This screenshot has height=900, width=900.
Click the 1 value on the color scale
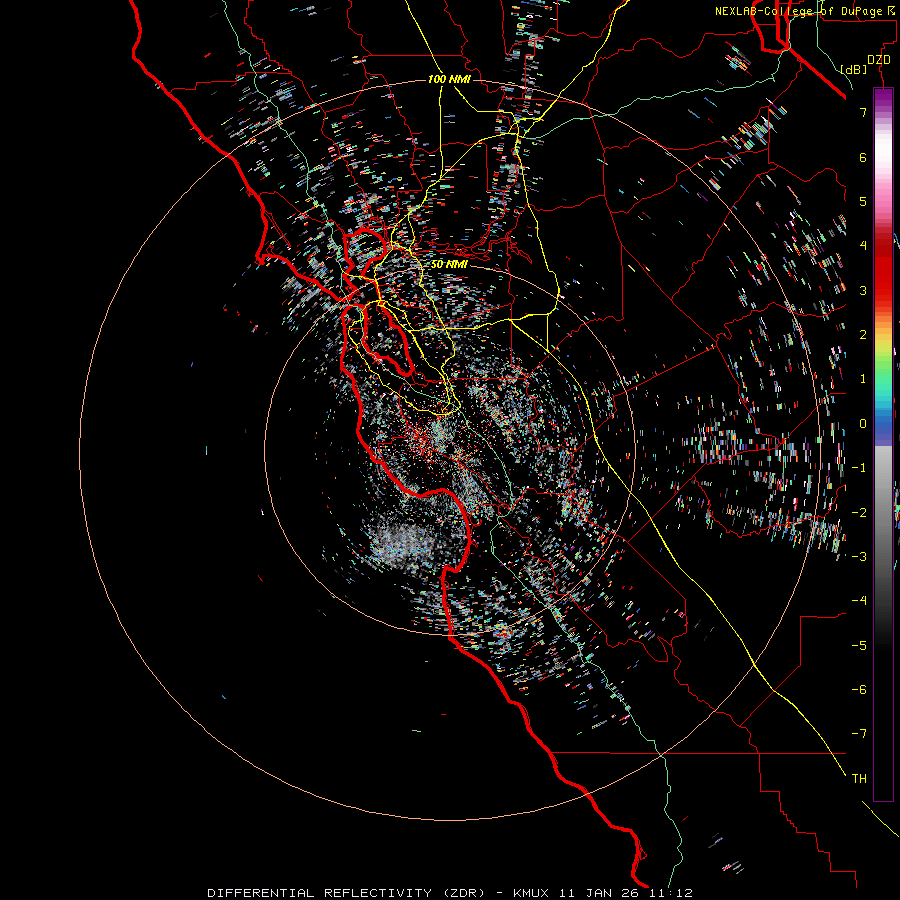(x=863, y=379)
